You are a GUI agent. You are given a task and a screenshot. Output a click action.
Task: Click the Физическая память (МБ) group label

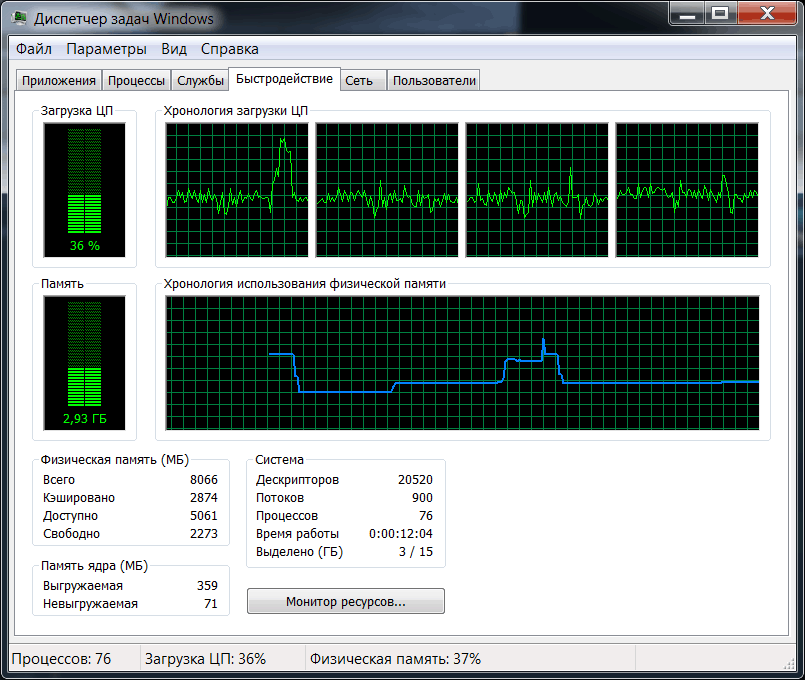(114, 460)
